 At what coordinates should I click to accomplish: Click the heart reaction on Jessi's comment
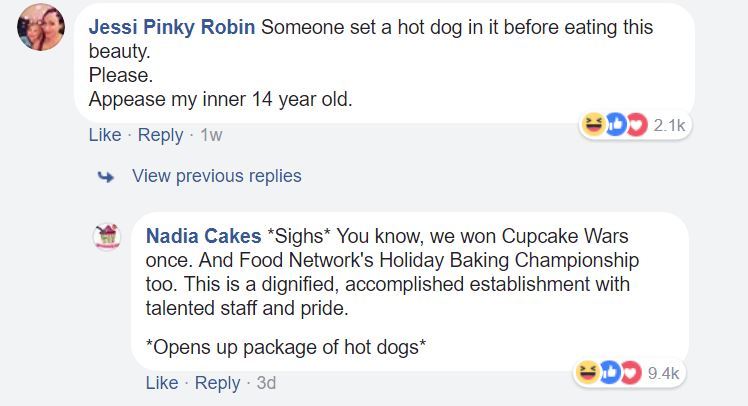coord(632,125)
